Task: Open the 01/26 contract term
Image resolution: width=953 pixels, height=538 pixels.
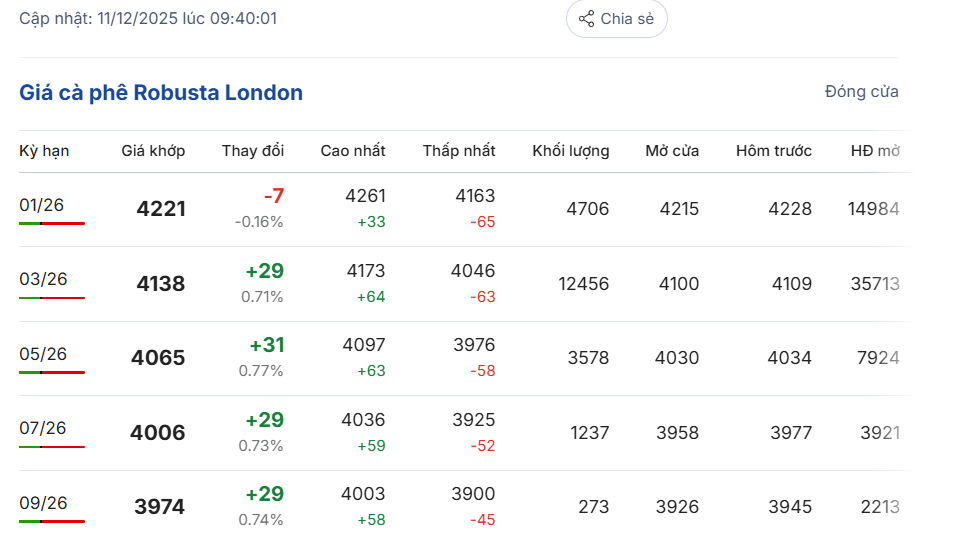Action: [x=42, y=205]
